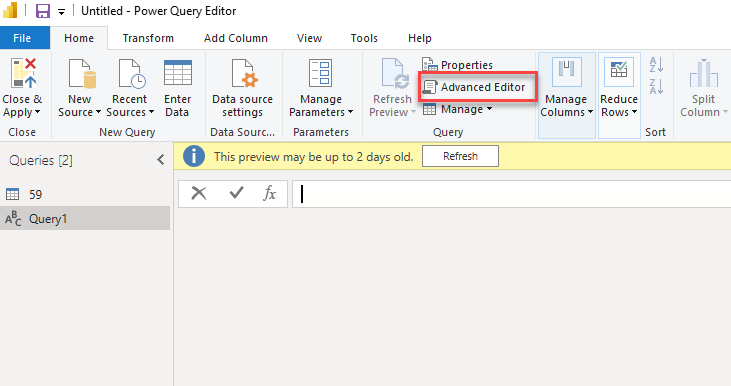Screen dimensions: 731x386
Task: Open Data source settings
Action: 242,88
